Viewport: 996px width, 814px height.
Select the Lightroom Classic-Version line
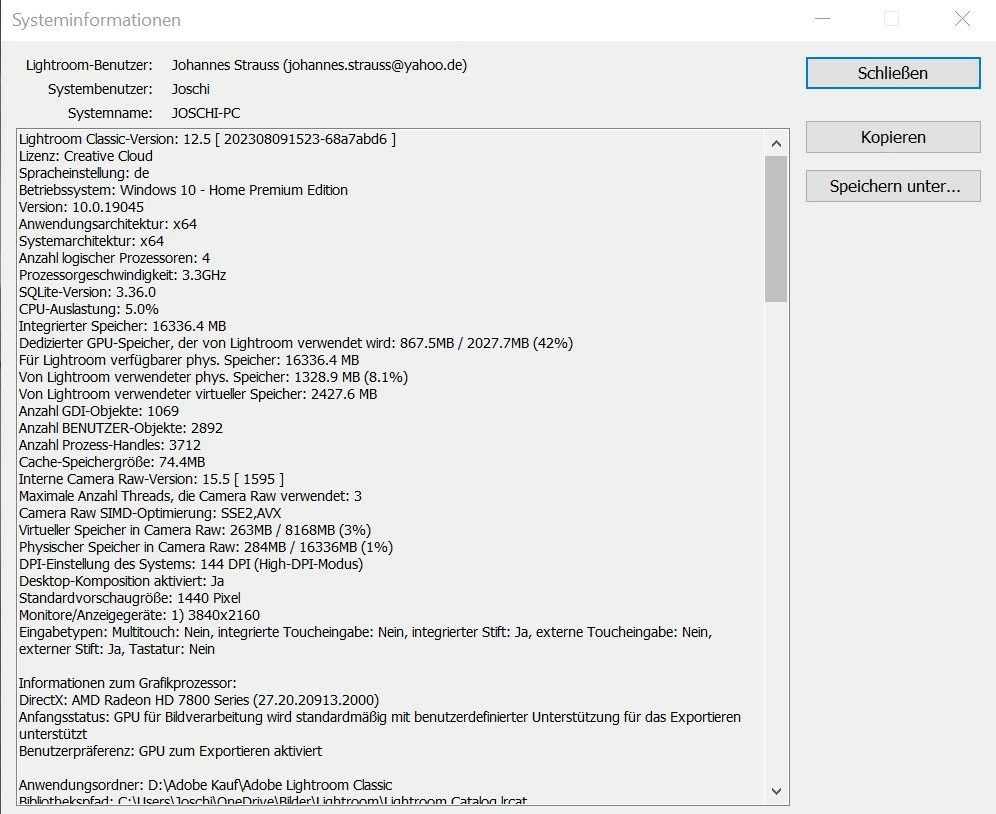point(207,139)
